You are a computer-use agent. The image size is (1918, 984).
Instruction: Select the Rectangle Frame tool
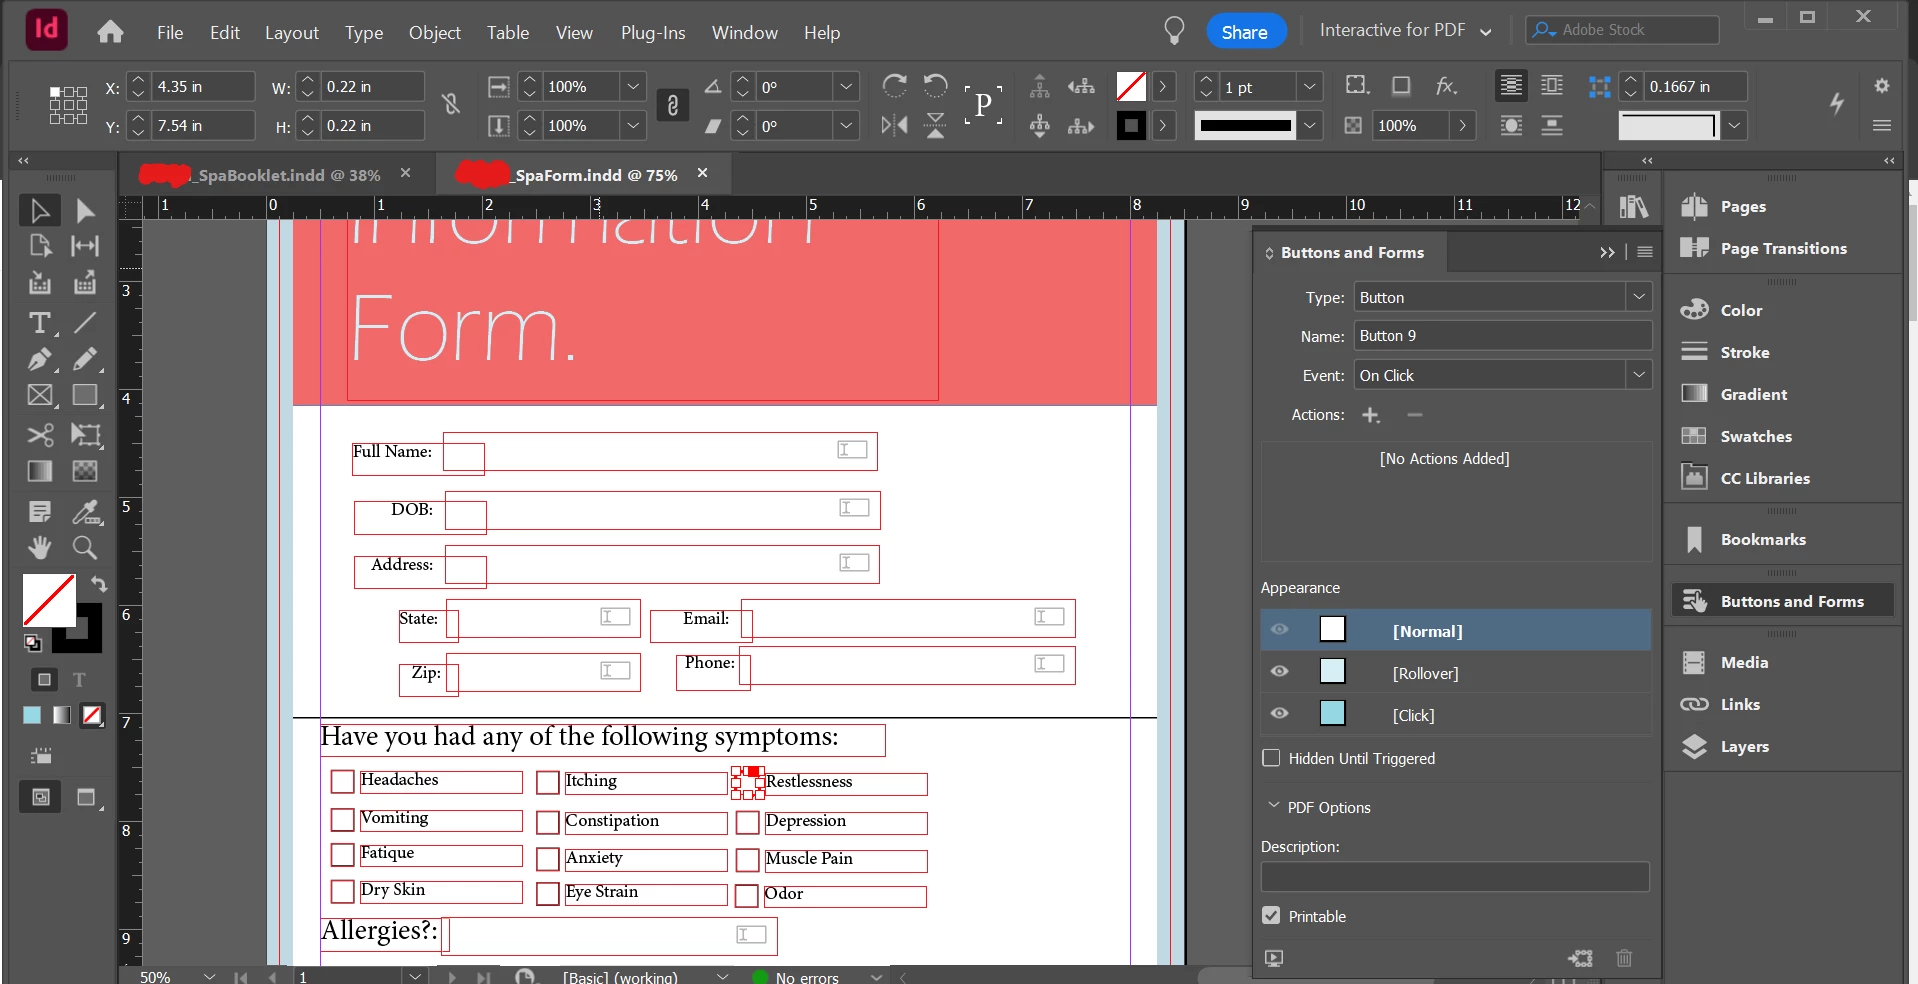[x=40, y=395]
